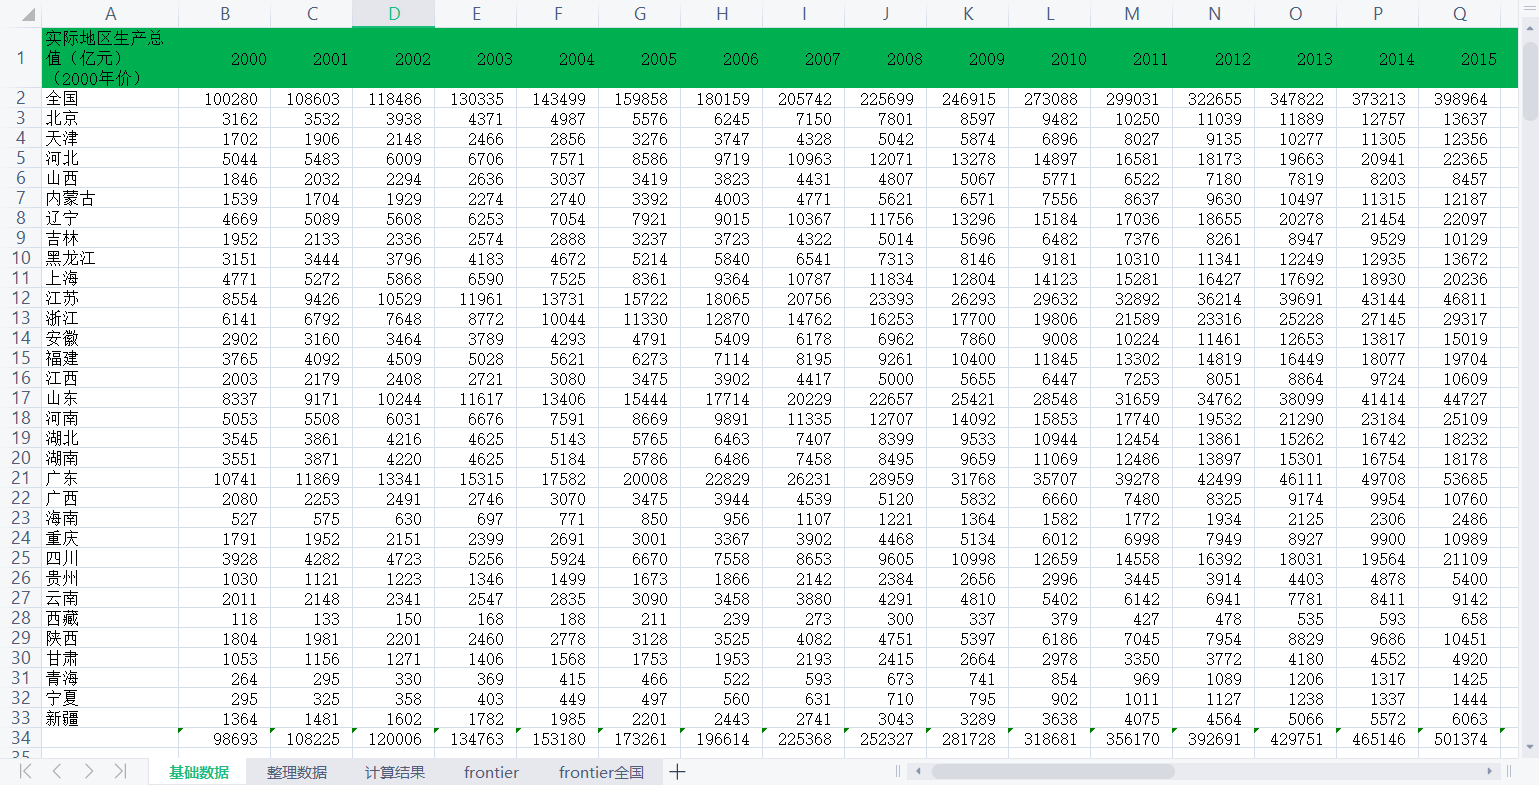Select row 21 header
The width and height of the screenshot is (1539, 785).
tap(21, 478)
